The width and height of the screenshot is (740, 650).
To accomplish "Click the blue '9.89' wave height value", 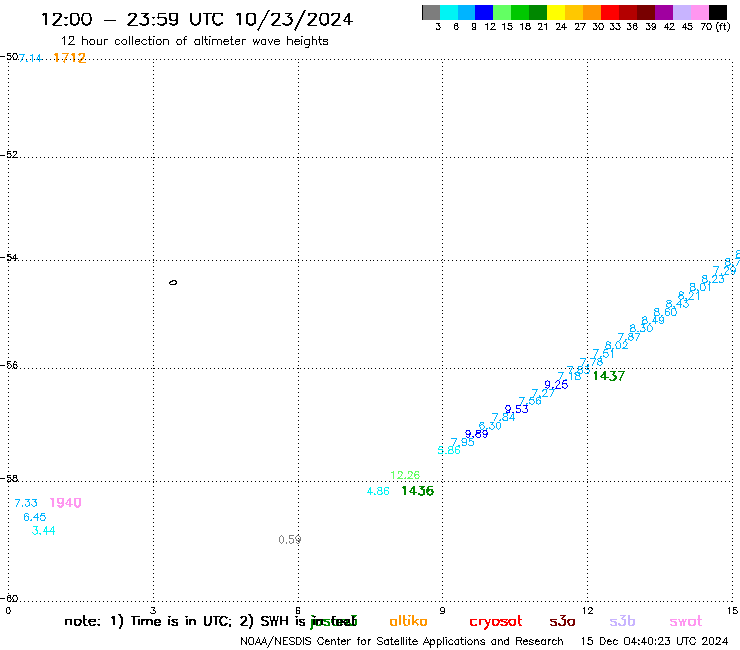I will [476, 434].
